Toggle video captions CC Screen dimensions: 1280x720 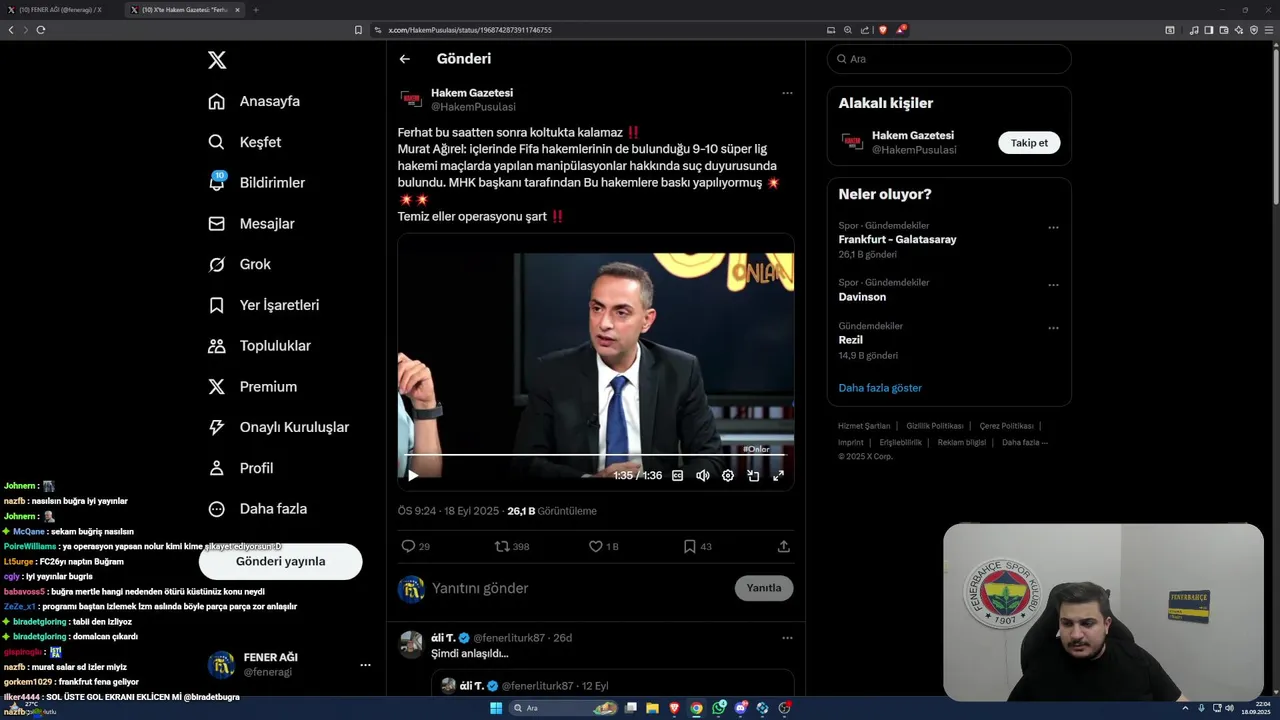tap(677, 476)
